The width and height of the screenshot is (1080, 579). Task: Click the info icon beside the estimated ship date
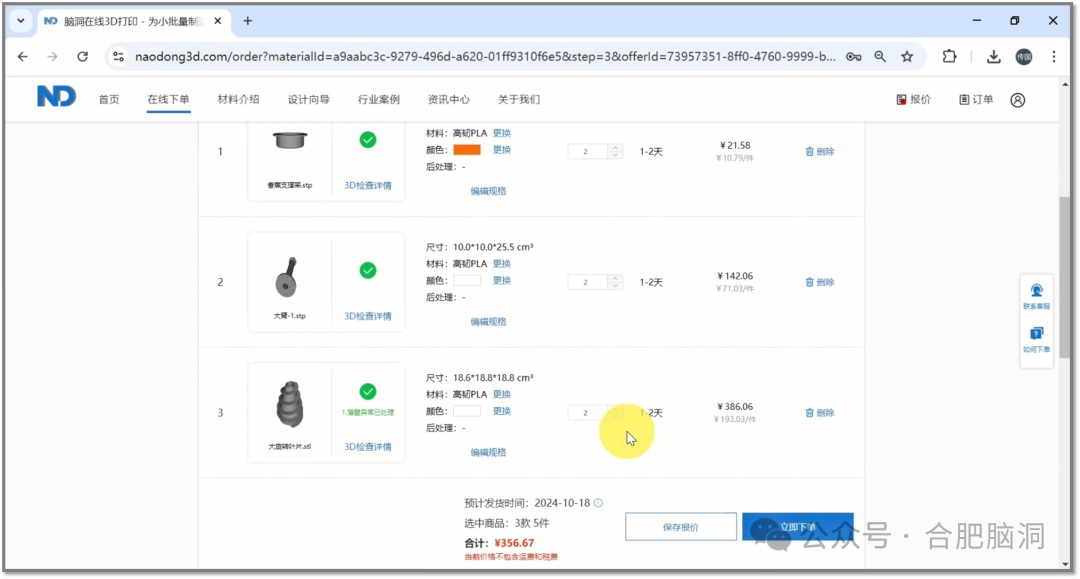(598, 504)
